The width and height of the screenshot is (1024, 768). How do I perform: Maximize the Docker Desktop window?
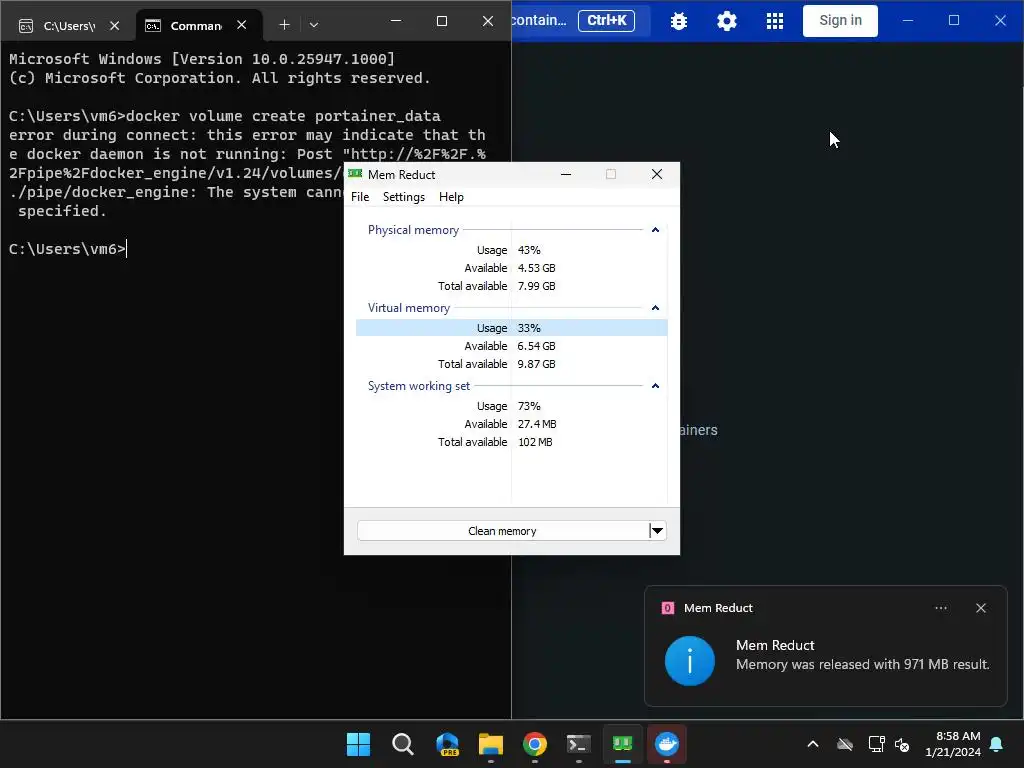[x=953, y=20]
